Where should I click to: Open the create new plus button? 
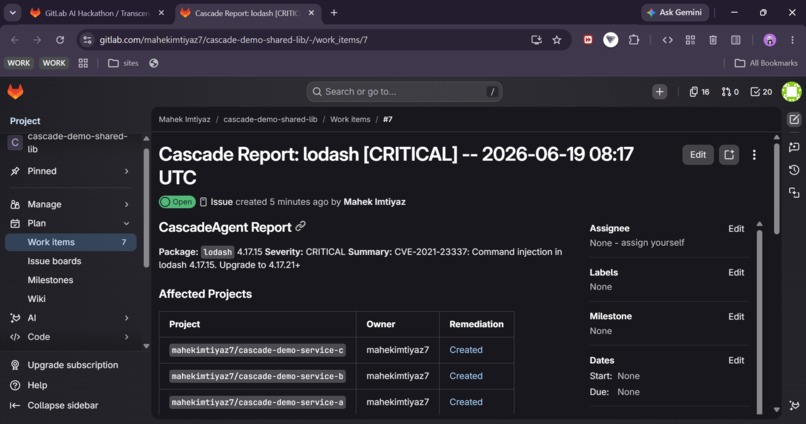tap(660, 92)
